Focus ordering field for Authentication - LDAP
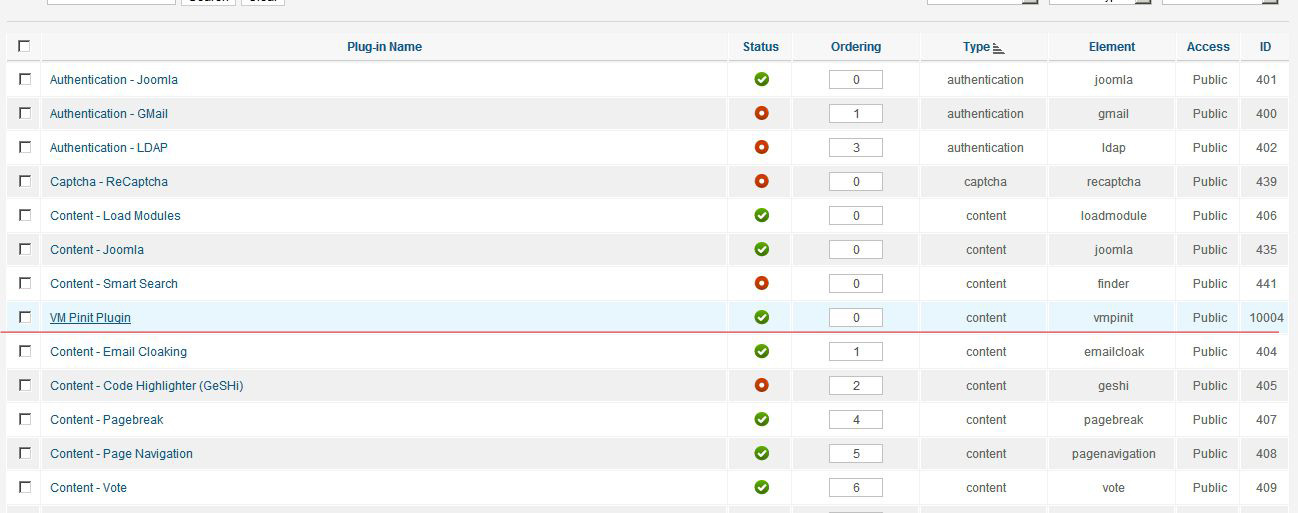Screen dimensions: 1298x513 [x=856, y=147]
